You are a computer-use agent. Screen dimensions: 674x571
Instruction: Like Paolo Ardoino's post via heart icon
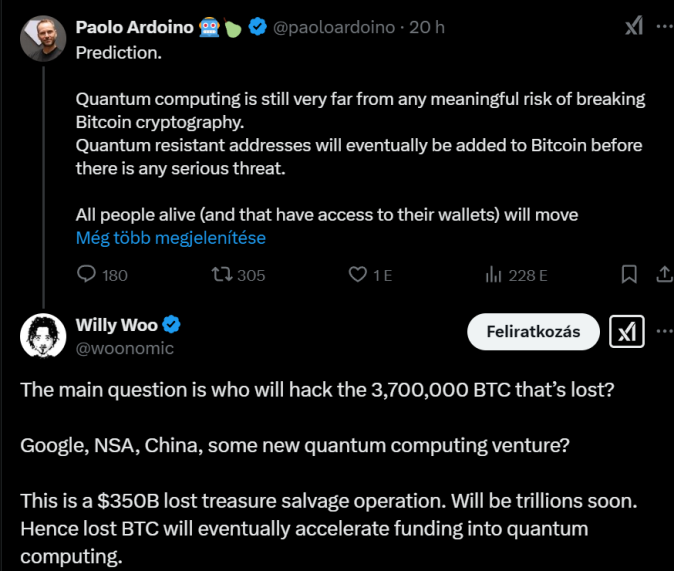click(x=357, y=274)
